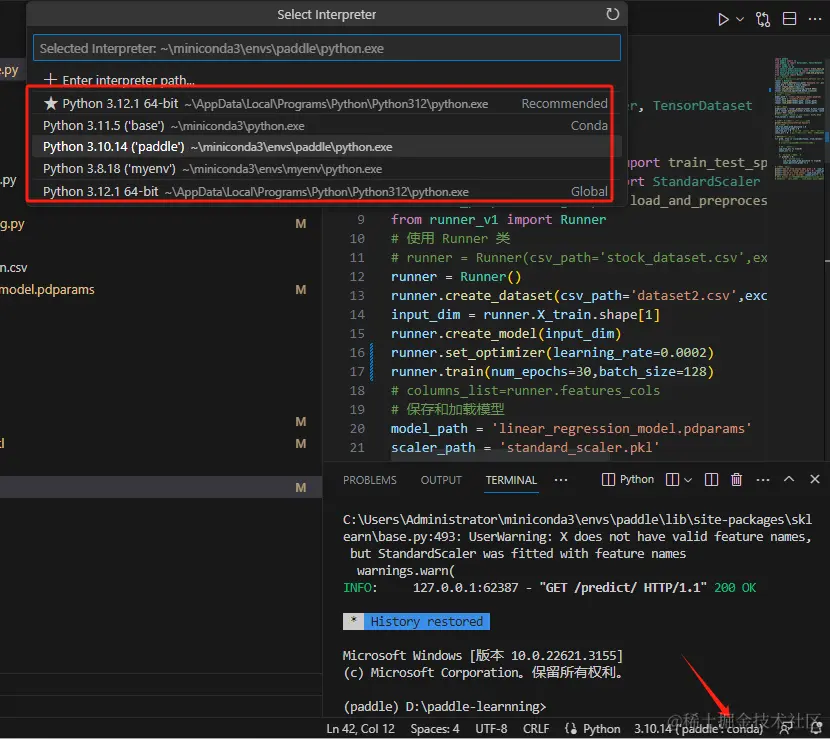
Task: Open the run options dropdown arrow
Action: click(740, 20)
